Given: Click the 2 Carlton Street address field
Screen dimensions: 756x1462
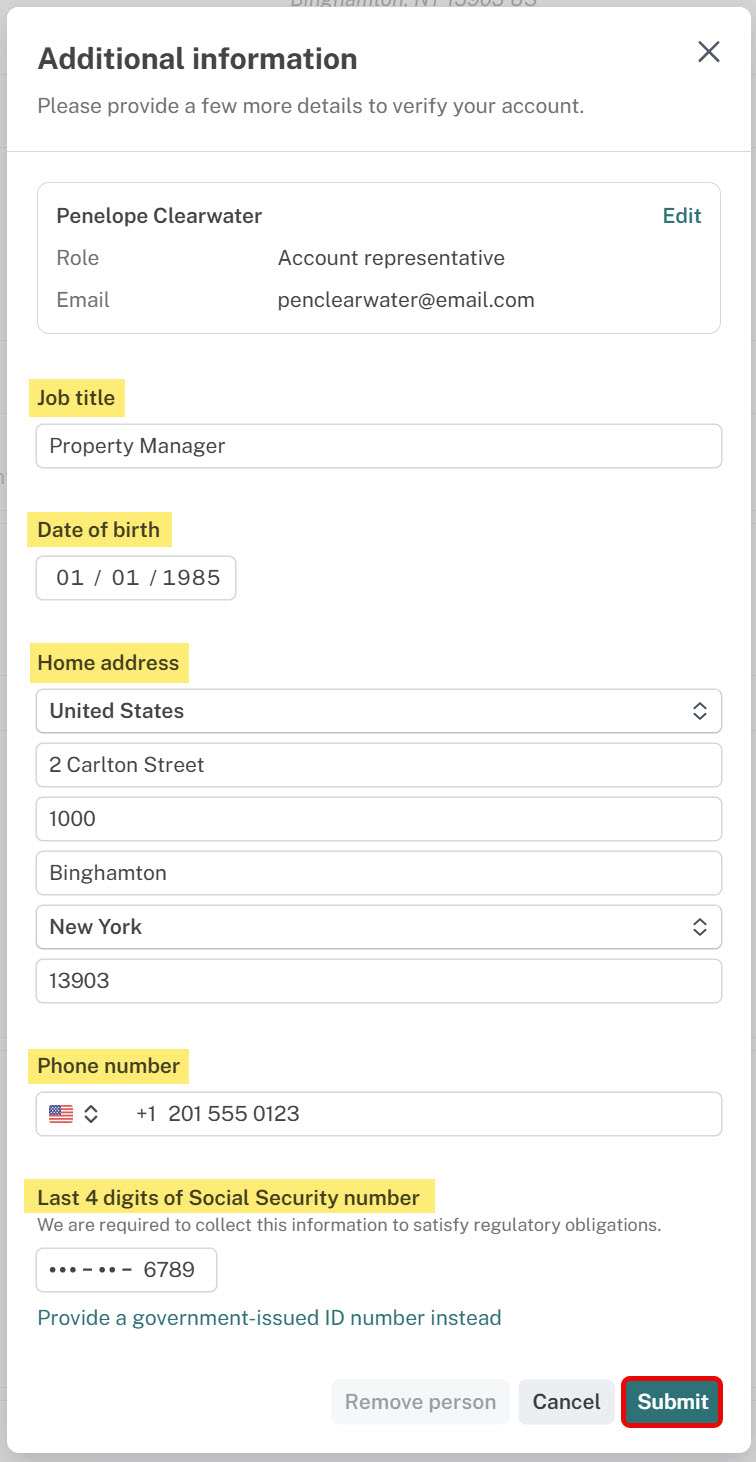Looking at the screenshot, I should point(379,765).
